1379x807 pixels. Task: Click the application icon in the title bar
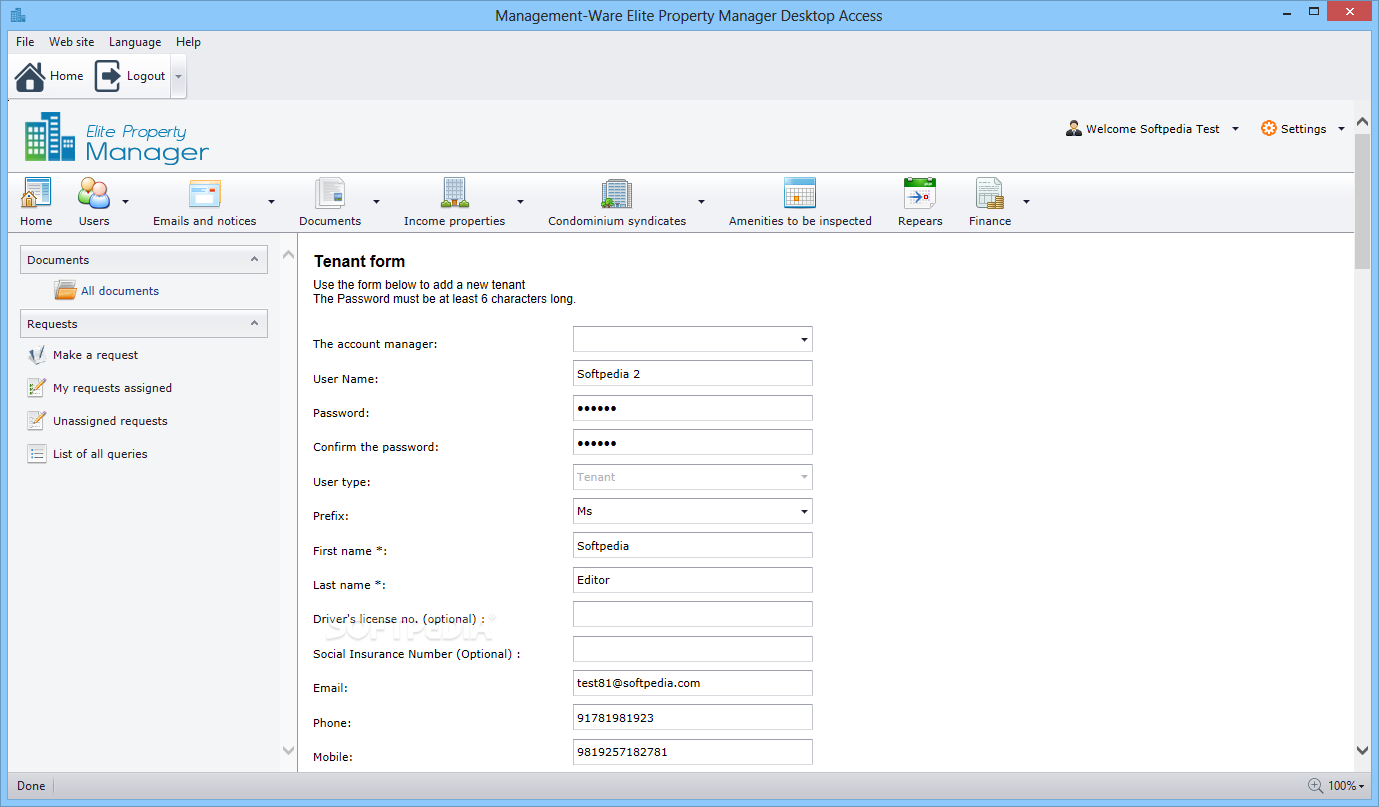click(19, 15)
